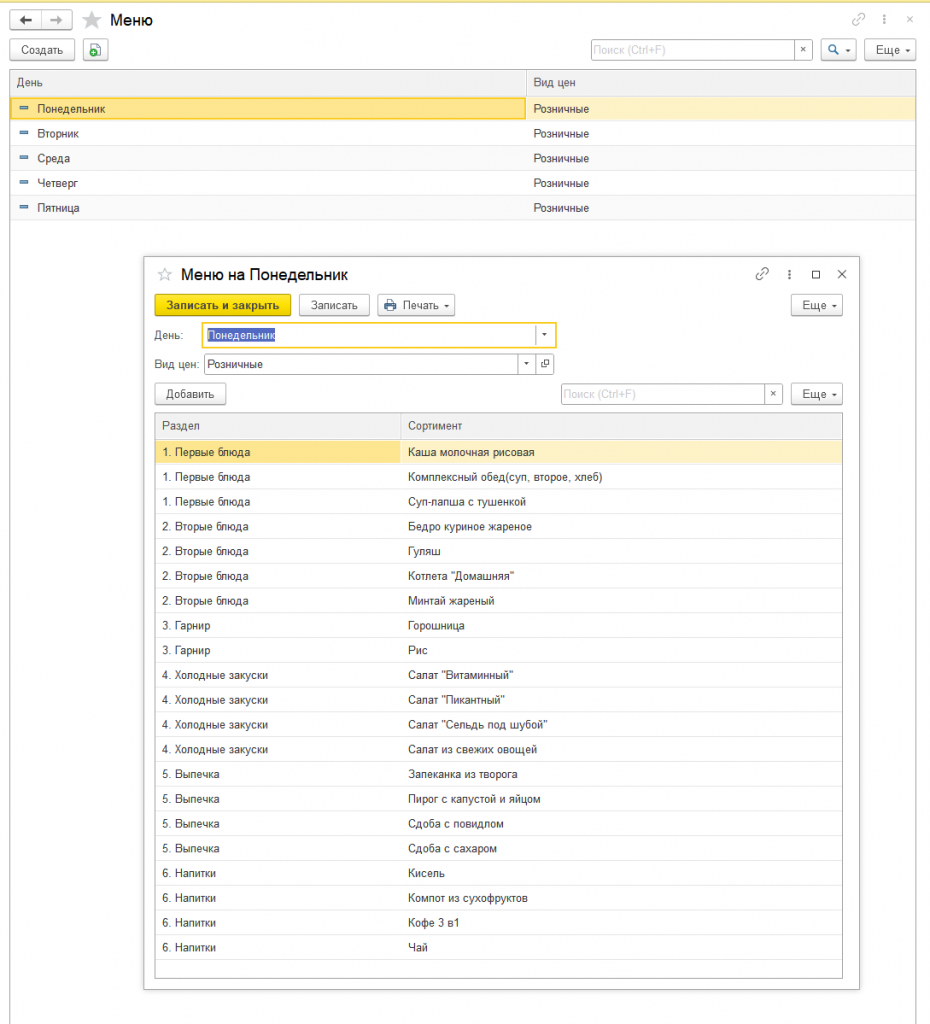930x1024 pixels.
Task: Click the Создать button
Action: 42,50
